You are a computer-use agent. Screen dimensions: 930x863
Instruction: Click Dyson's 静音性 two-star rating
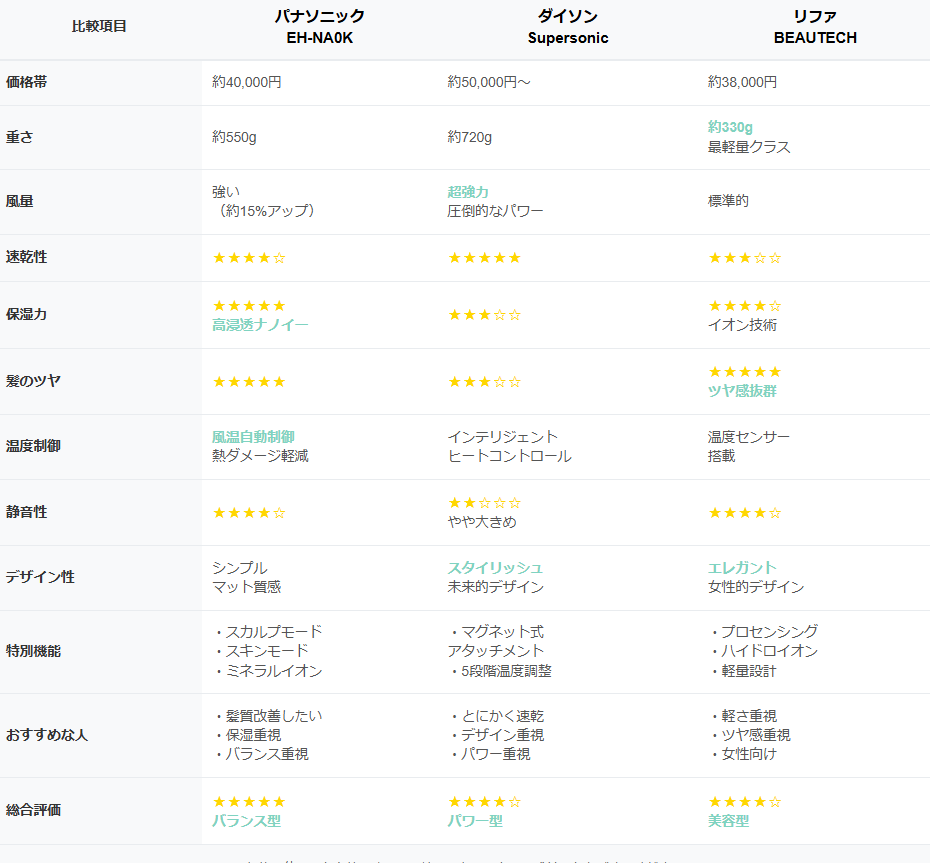[x=484, y=503]
